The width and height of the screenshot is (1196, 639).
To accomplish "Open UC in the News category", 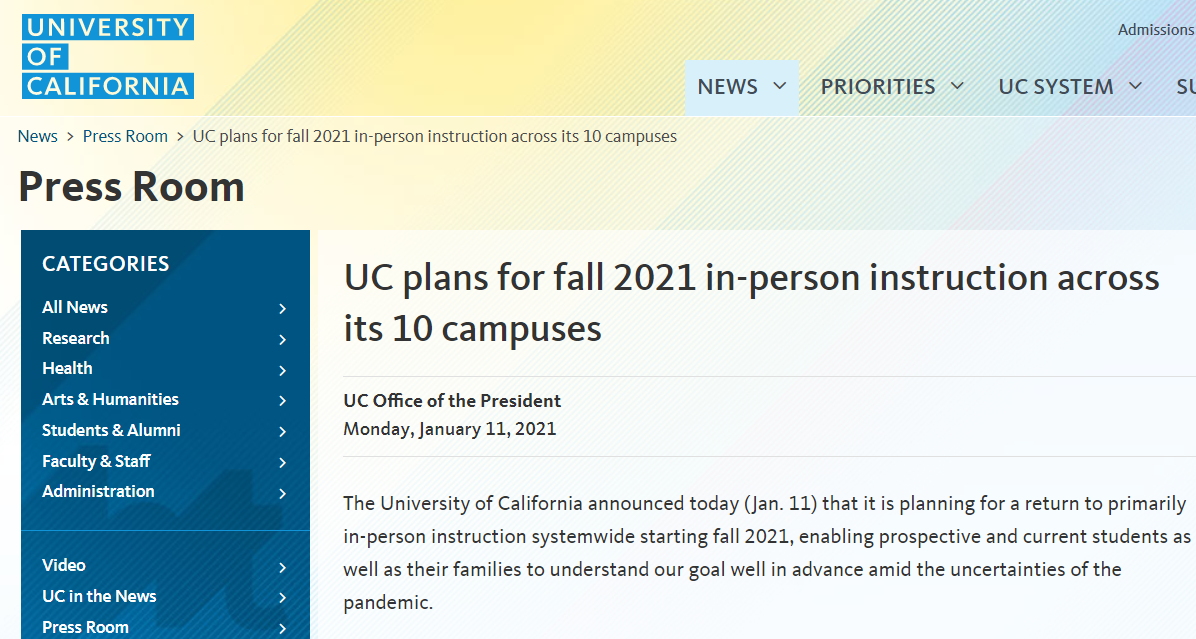I will tap(99, 596).
